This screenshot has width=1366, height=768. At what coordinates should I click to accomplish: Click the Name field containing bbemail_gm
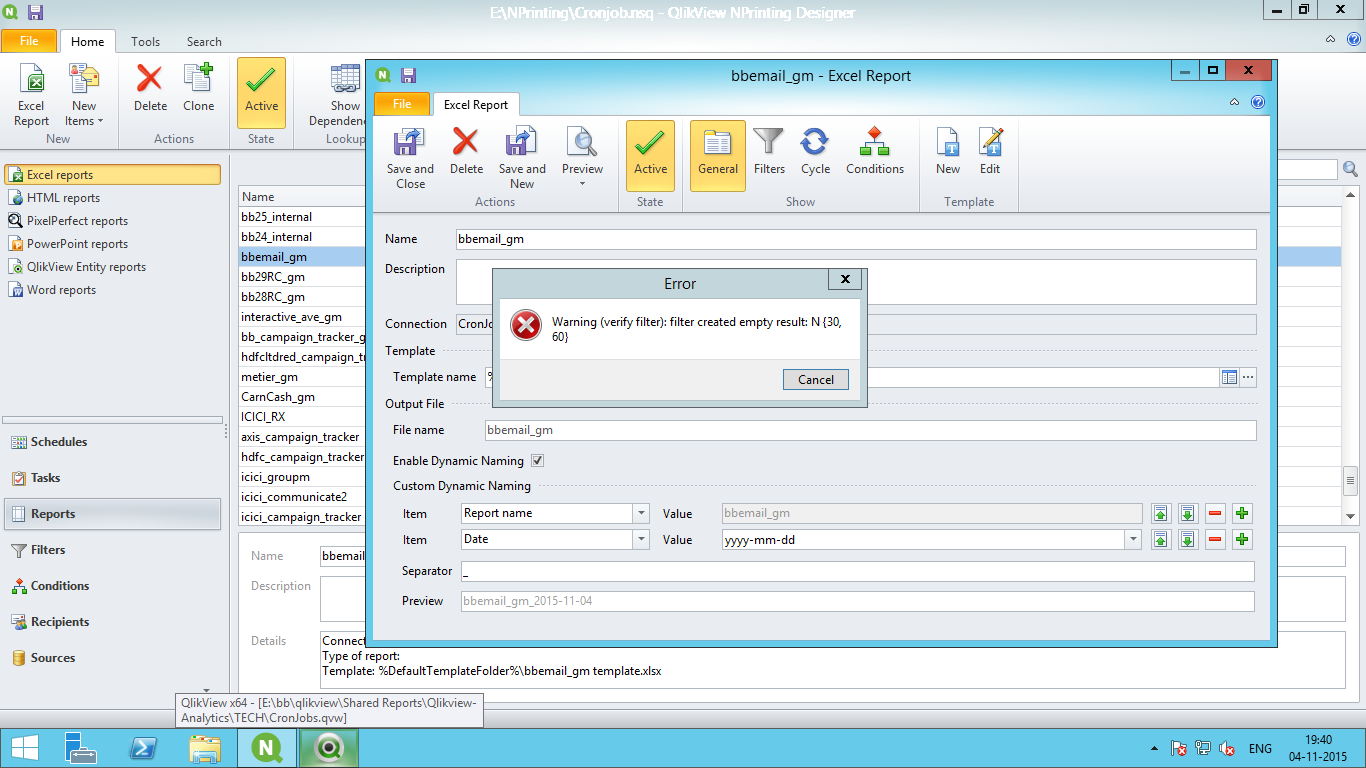coord(855,239)
